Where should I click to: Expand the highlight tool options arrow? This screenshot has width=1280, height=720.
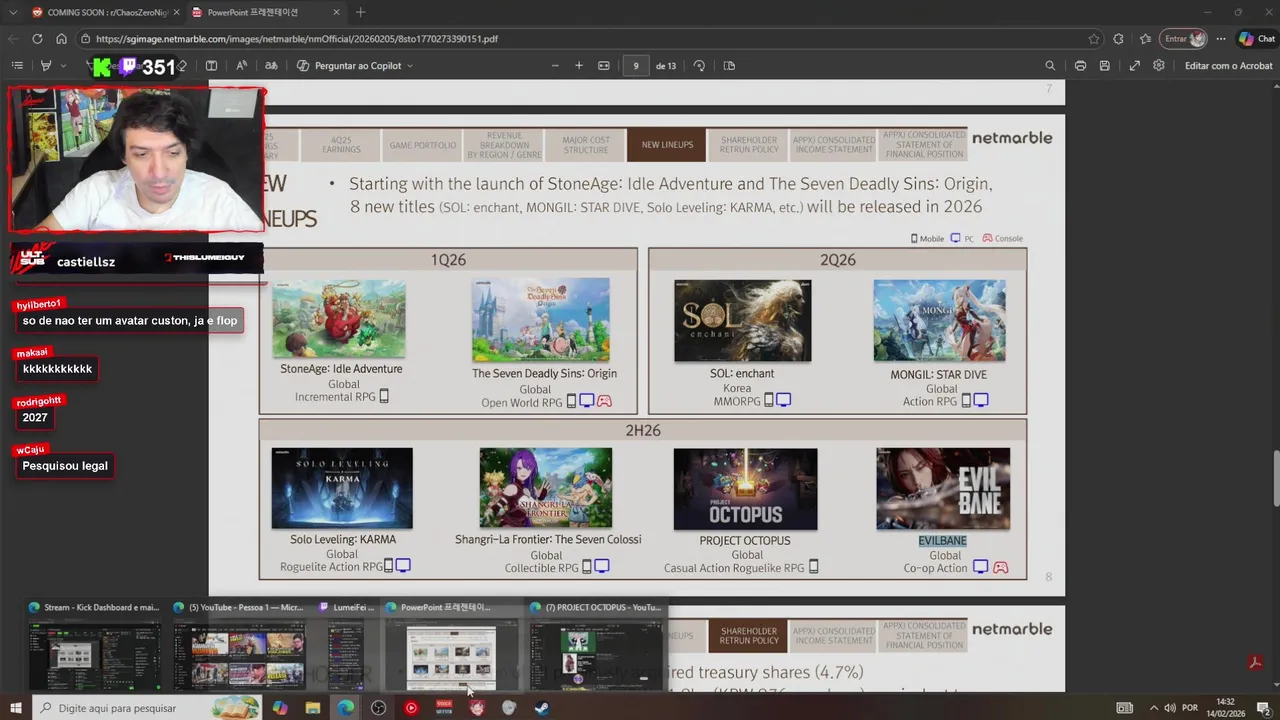point(63,66)
